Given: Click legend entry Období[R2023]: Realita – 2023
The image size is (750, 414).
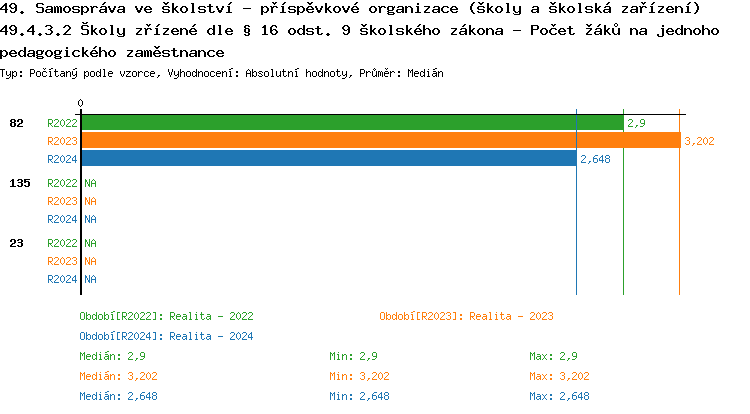Looking at the screenshot, I should pyautogui.click(x=466, y=316).
